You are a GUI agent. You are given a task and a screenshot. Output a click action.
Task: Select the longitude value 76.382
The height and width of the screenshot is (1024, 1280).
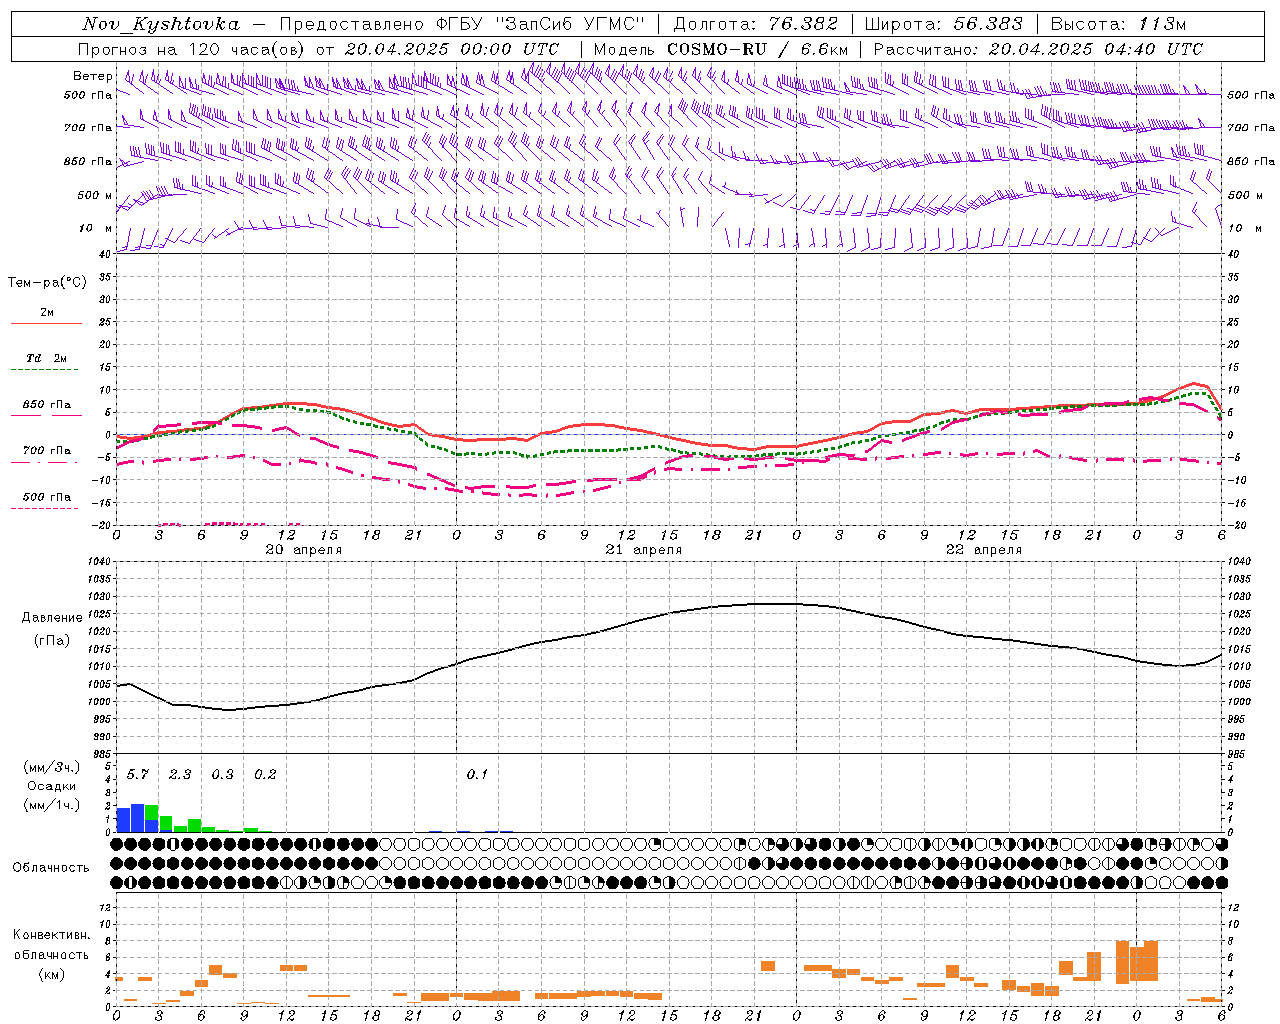803,24
